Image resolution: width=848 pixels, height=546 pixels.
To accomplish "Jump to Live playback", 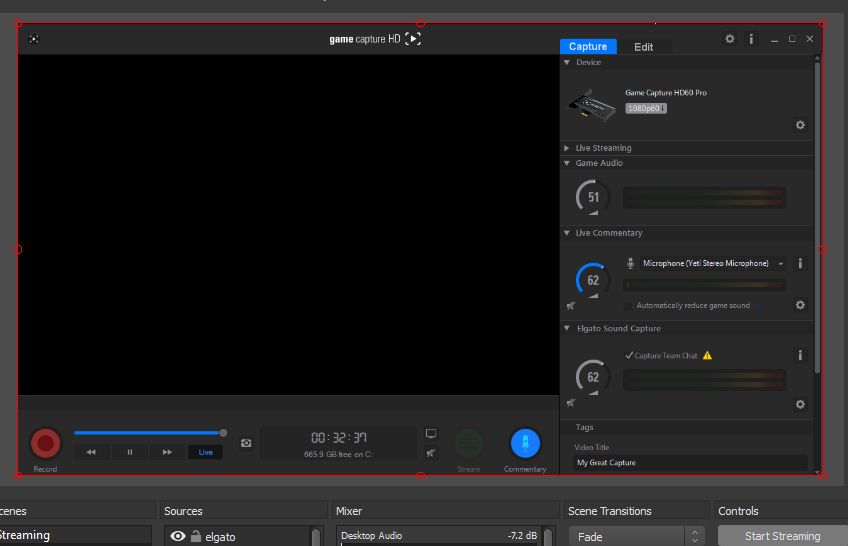I will click(x=206, y=452).
